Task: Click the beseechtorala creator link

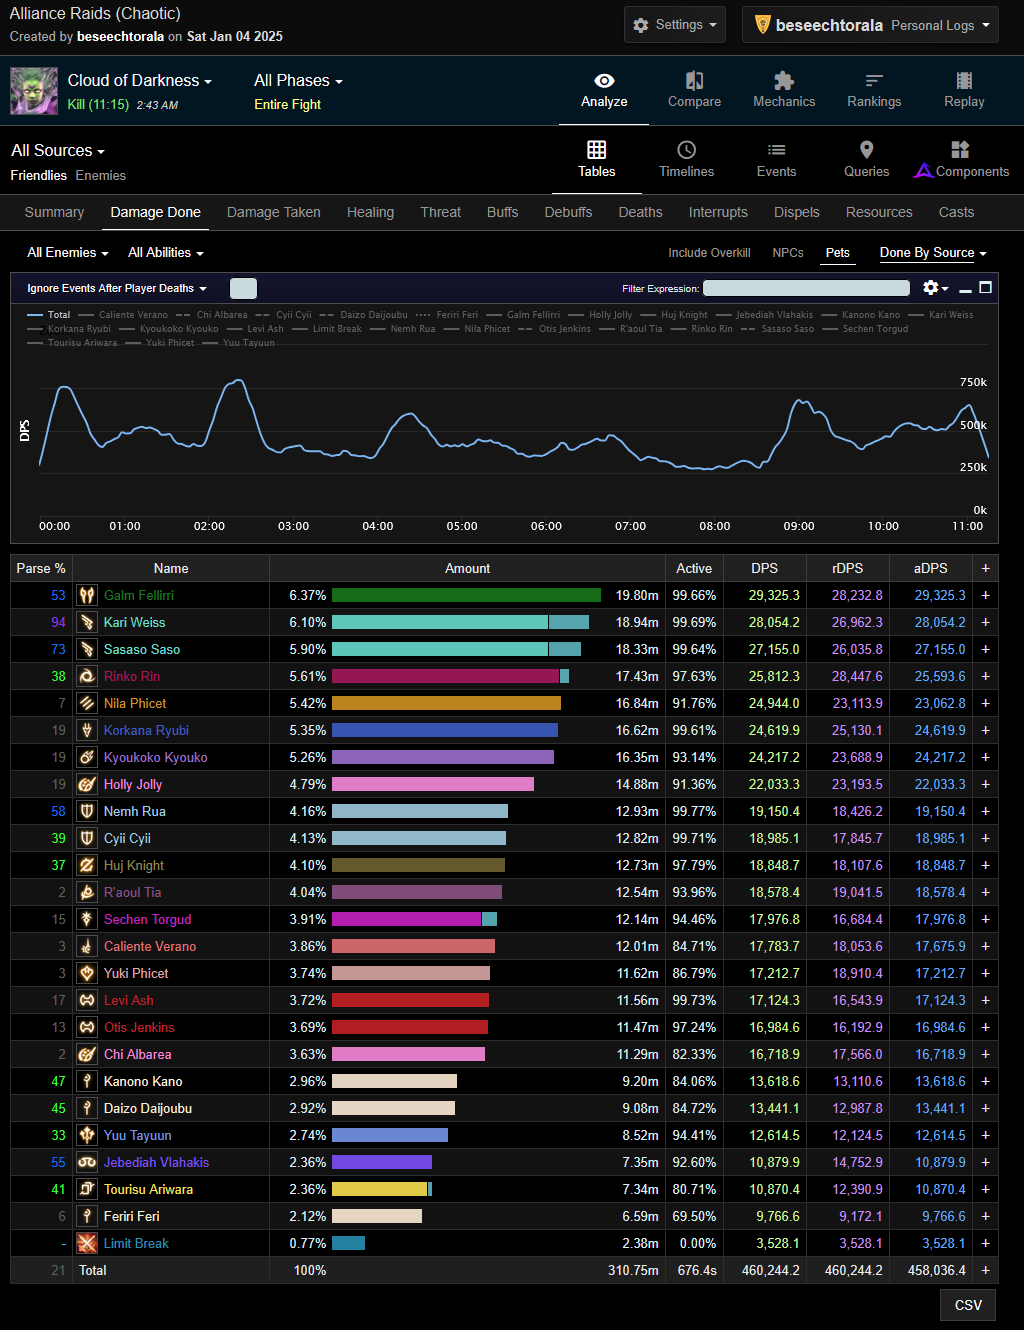Action: (120, 36)
